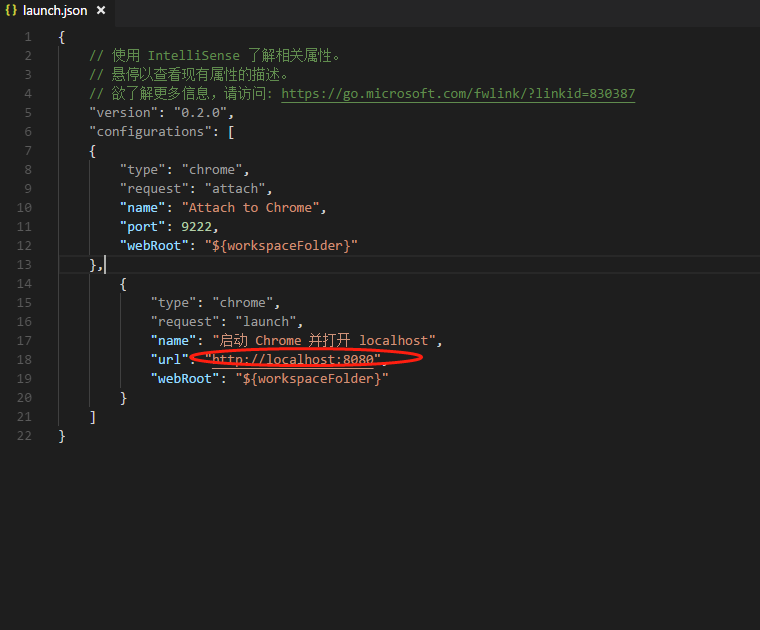Open the go.microsoft.com fwlink URL
Viewport: 760px width, 630px height.
[458, 94]
